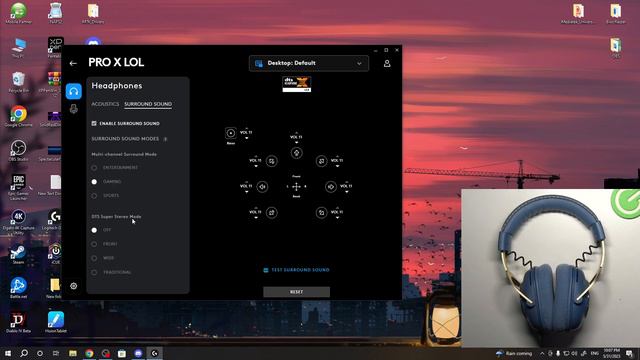Lower rear right channel volume arrow

[338, 218]
